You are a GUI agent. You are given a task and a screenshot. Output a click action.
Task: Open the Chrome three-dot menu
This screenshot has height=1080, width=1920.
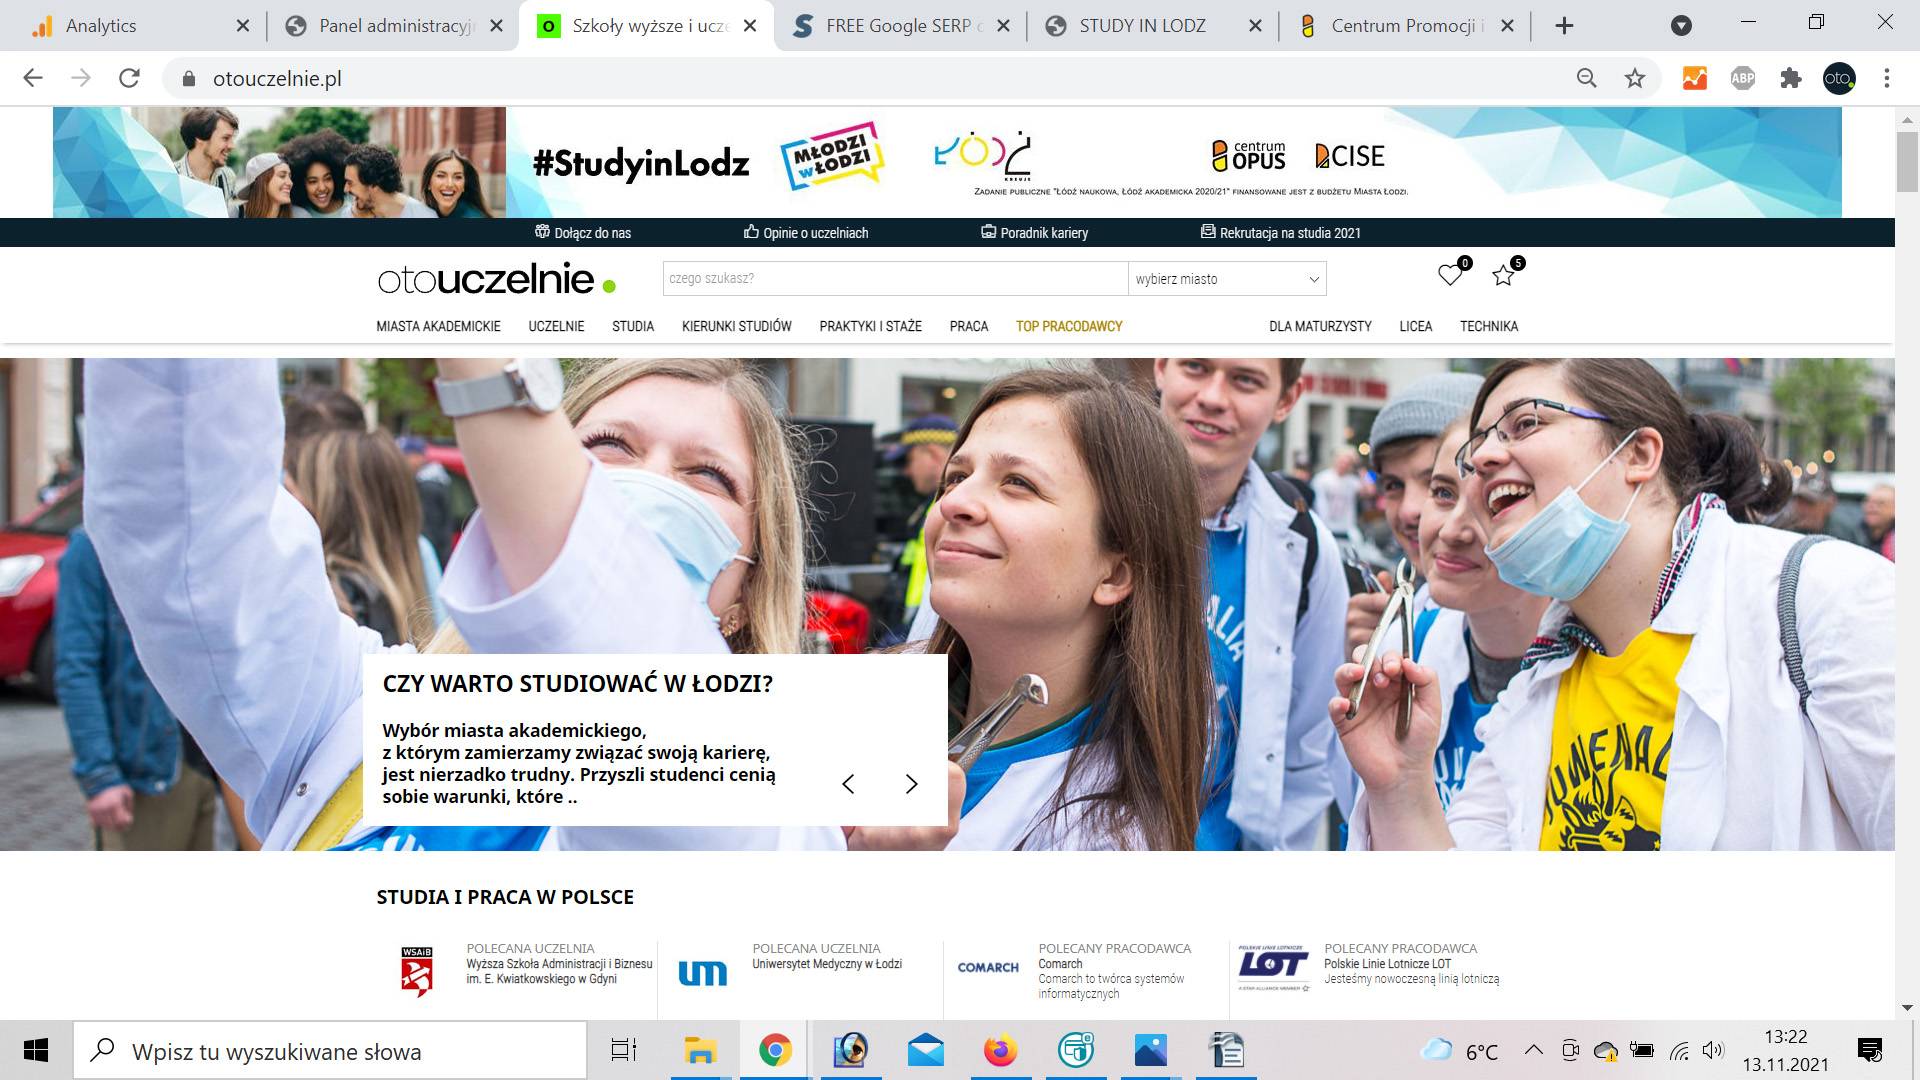click(1887, 78)
